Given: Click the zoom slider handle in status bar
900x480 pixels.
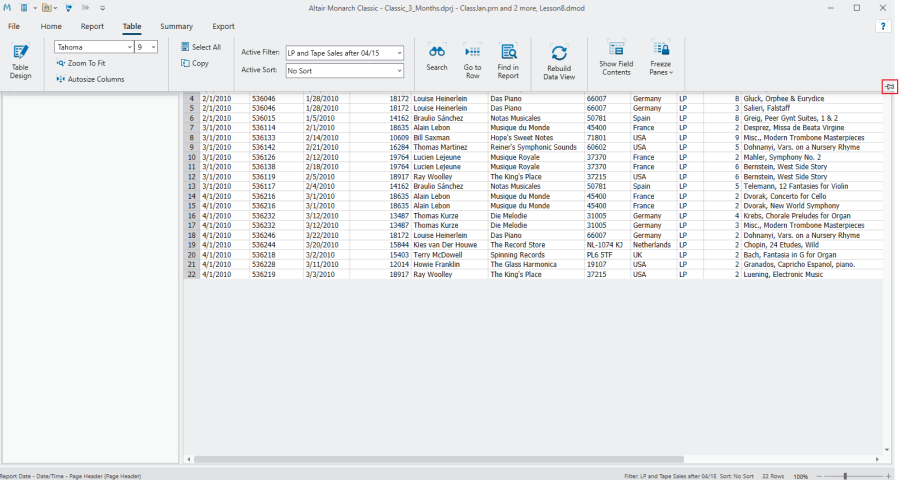Looking at the screenshot, I should 845,476.
